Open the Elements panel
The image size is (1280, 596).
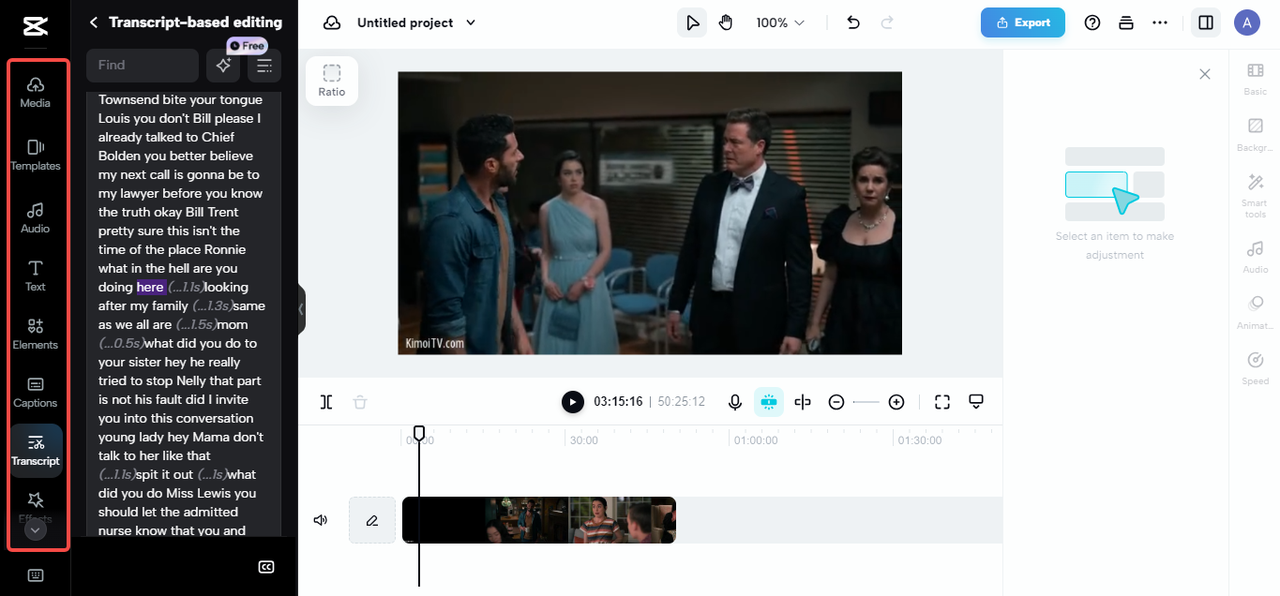pyautogui.click(x=35, y=333)
